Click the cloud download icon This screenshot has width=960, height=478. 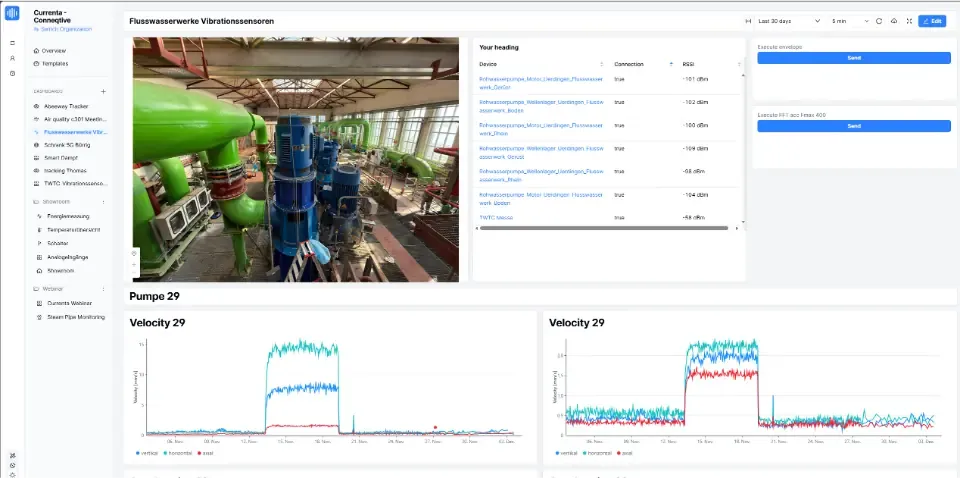(x=894, y=21)
